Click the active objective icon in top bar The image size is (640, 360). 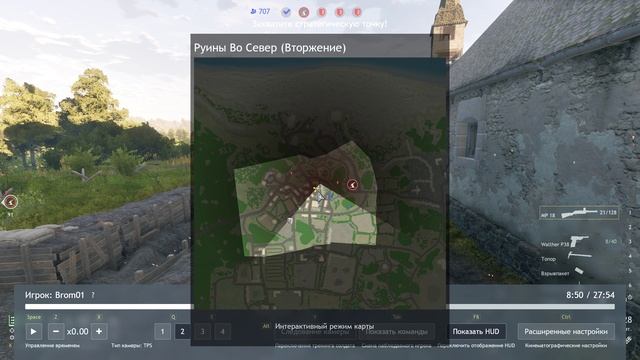coord(304,12)
